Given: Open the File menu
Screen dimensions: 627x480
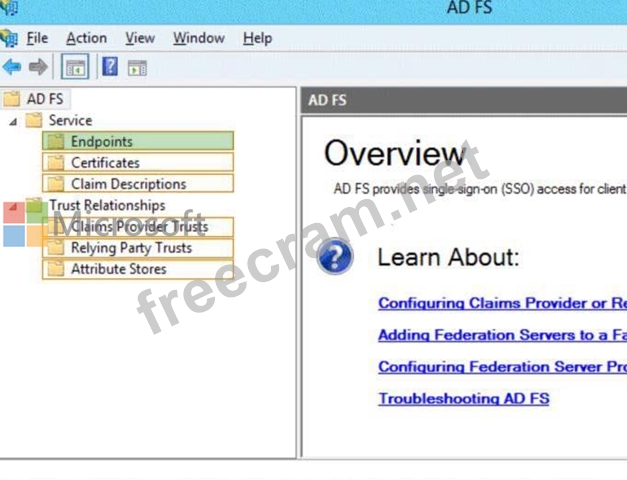Looking at the screenshot, I should tap(37, 38).
